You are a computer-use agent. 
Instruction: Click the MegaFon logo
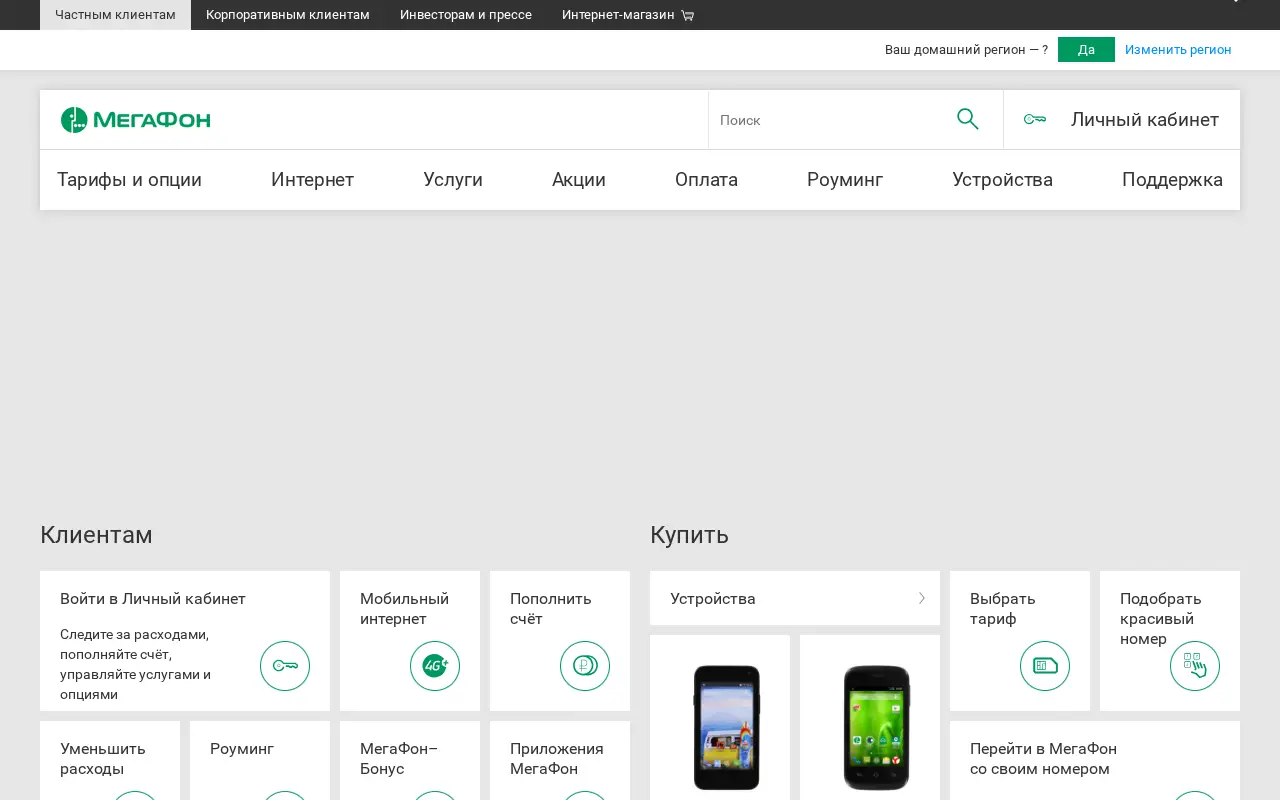[136, 120]
